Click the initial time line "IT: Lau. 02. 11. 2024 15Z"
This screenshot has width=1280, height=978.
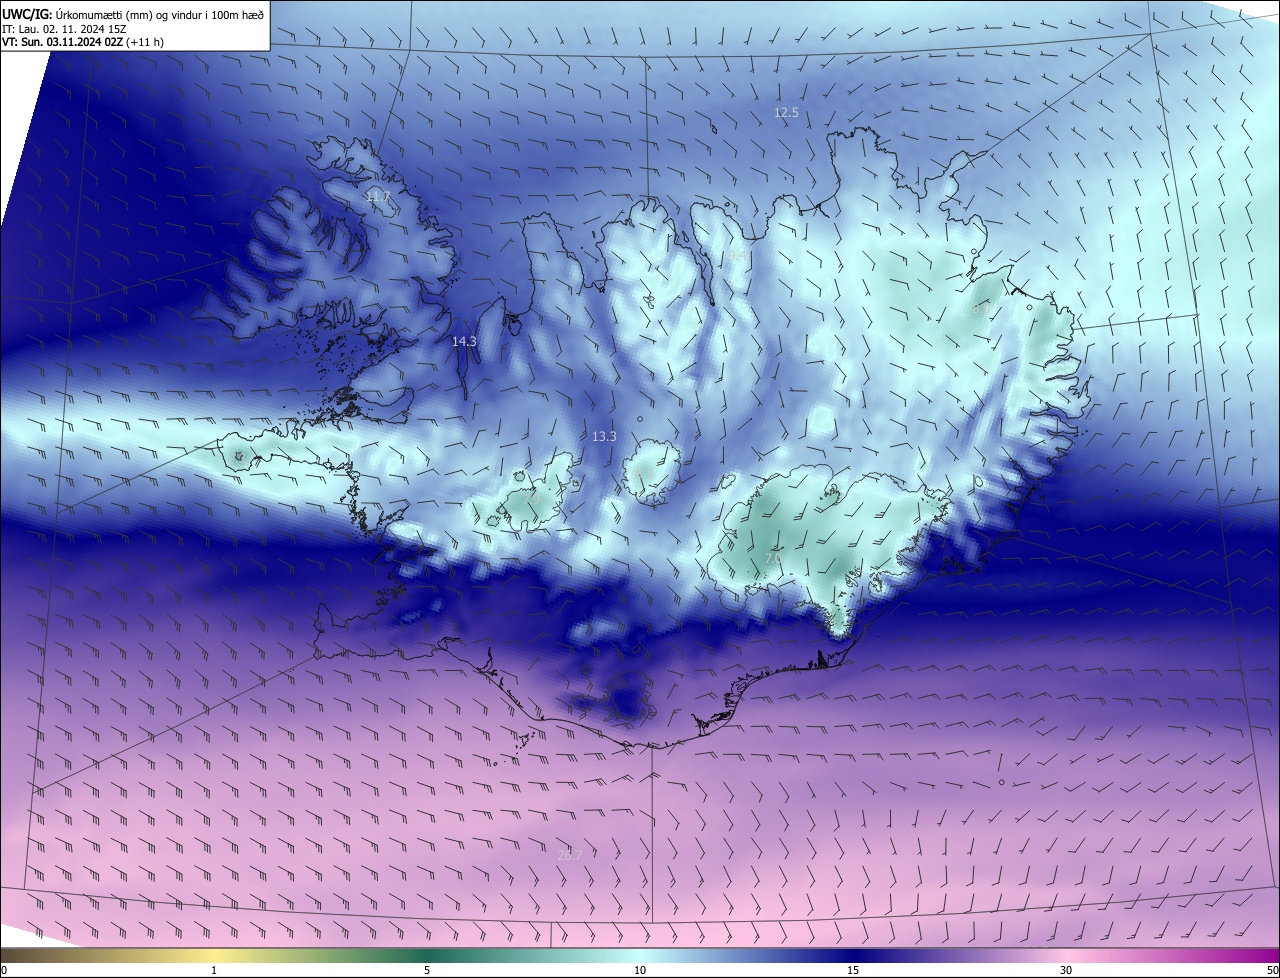tap(64, 29)
